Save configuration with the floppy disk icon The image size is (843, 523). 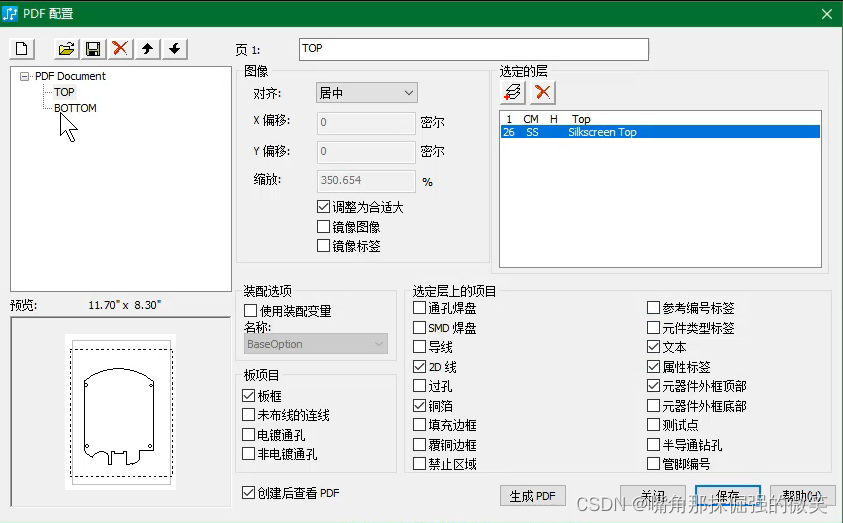click(93, 48)
